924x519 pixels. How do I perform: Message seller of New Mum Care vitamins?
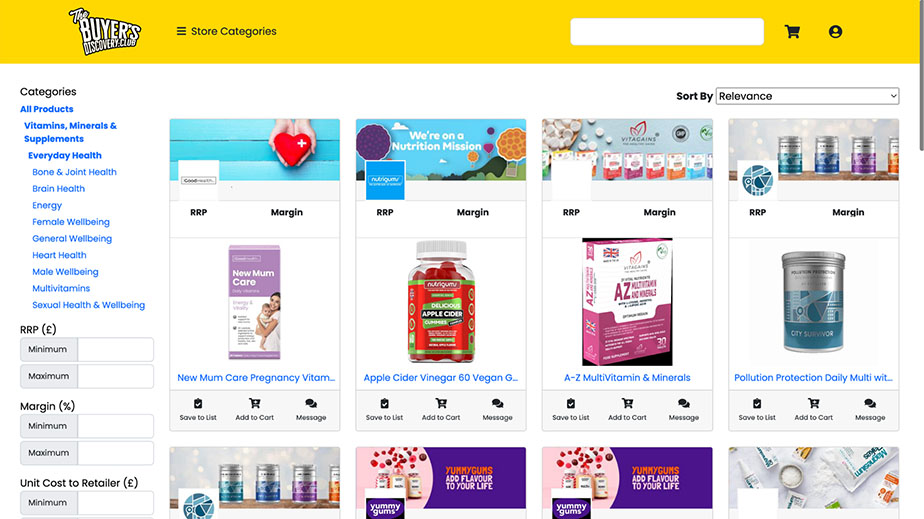click(x=311, y=409)
